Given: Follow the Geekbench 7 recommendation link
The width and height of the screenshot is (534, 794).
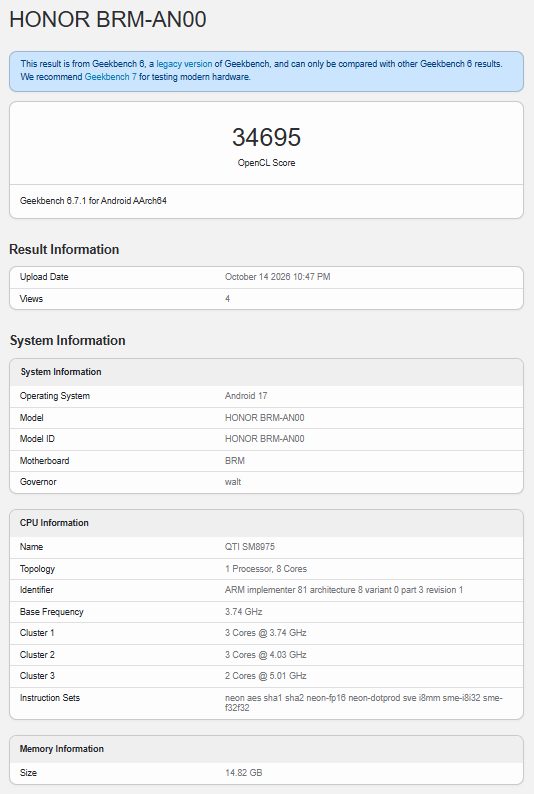Looking at the screenshot, I should pos(110,77).
